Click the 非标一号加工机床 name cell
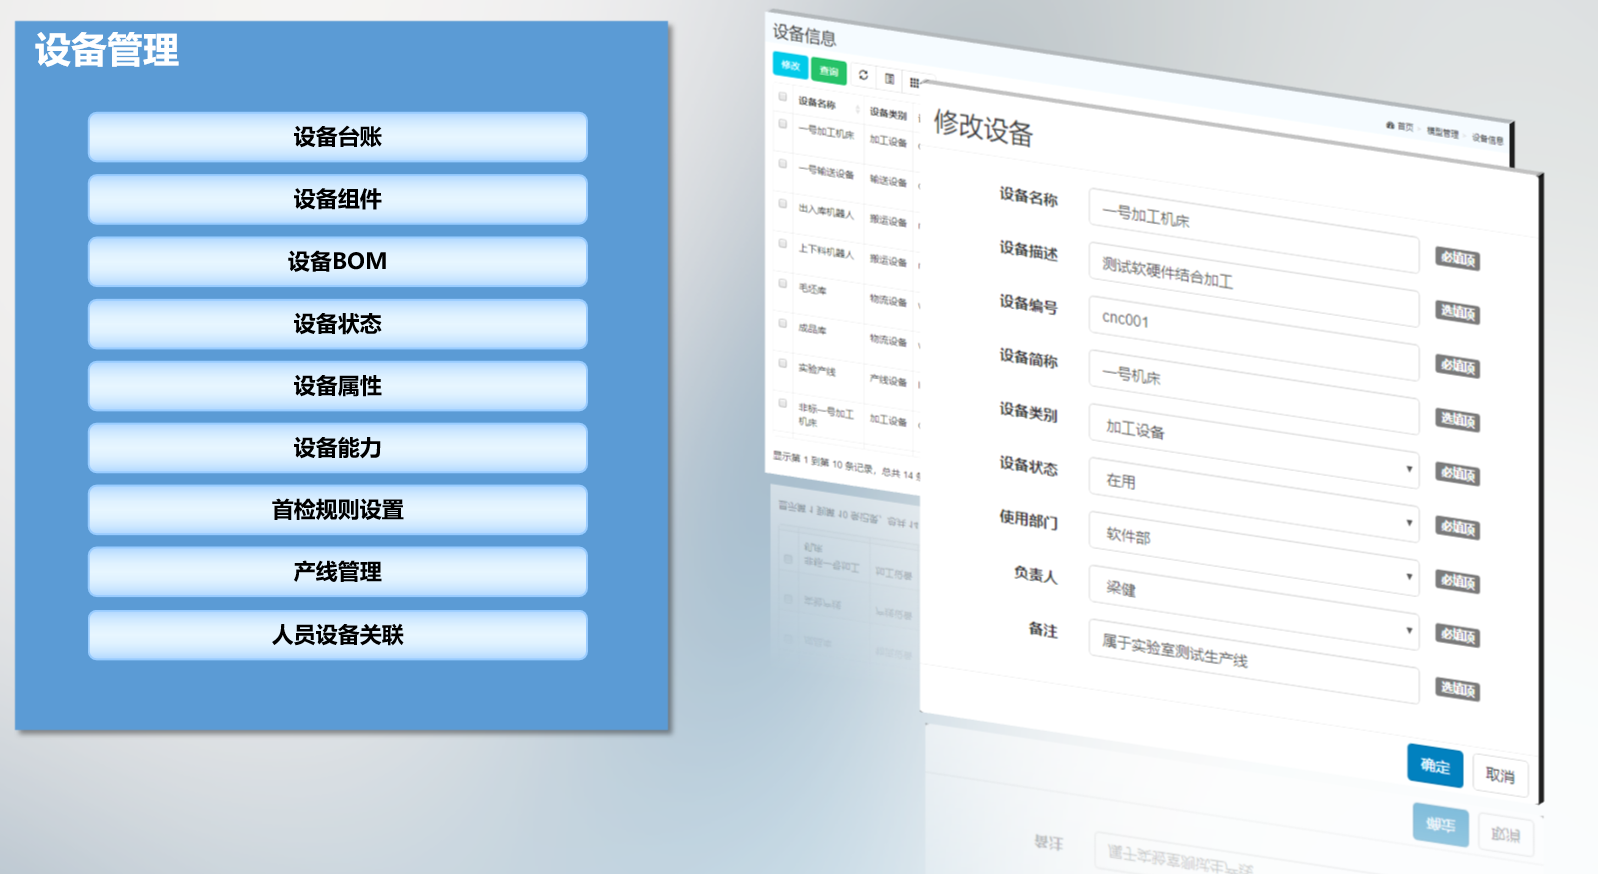1598x874 pixels. (x=826, y=415)
